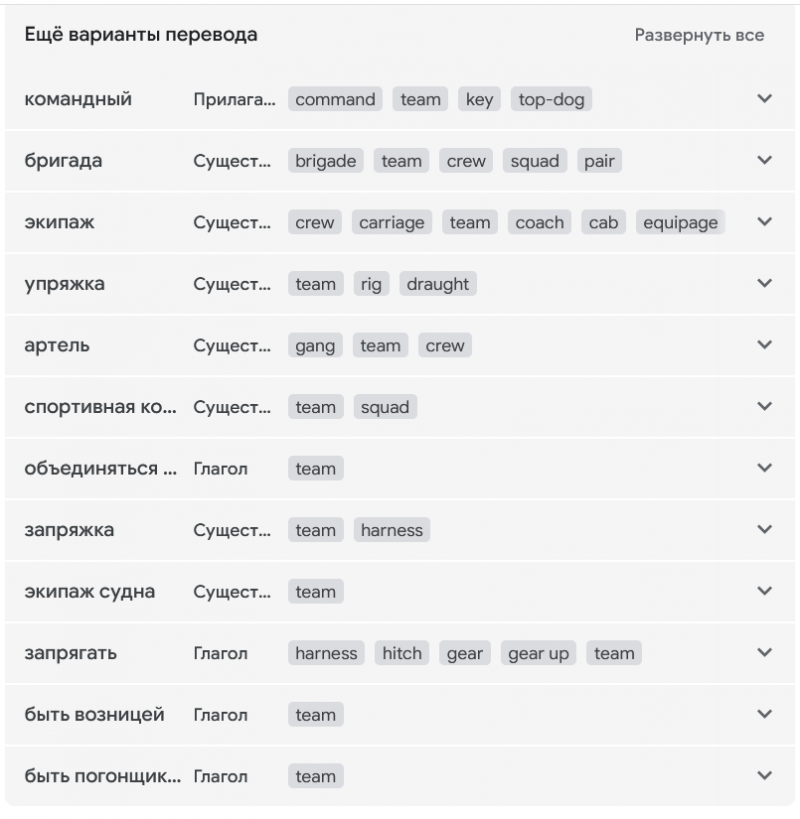Choose the "carriage" chip

392,223
